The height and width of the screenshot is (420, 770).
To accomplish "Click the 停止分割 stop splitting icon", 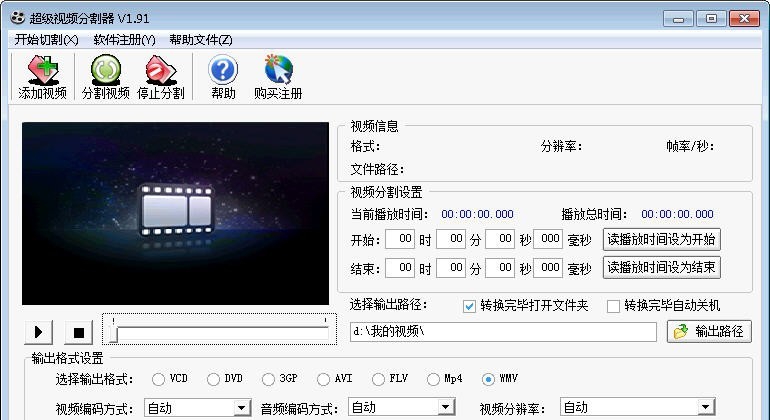I will pyautogui.click(x=161, y=77).
